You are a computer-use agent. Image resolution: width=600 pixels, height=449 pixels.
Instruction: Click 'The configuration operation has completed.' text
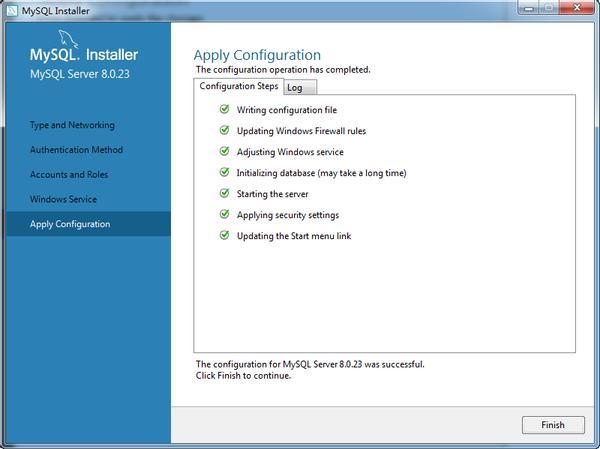pyautogui.click(x=283, y=70)
